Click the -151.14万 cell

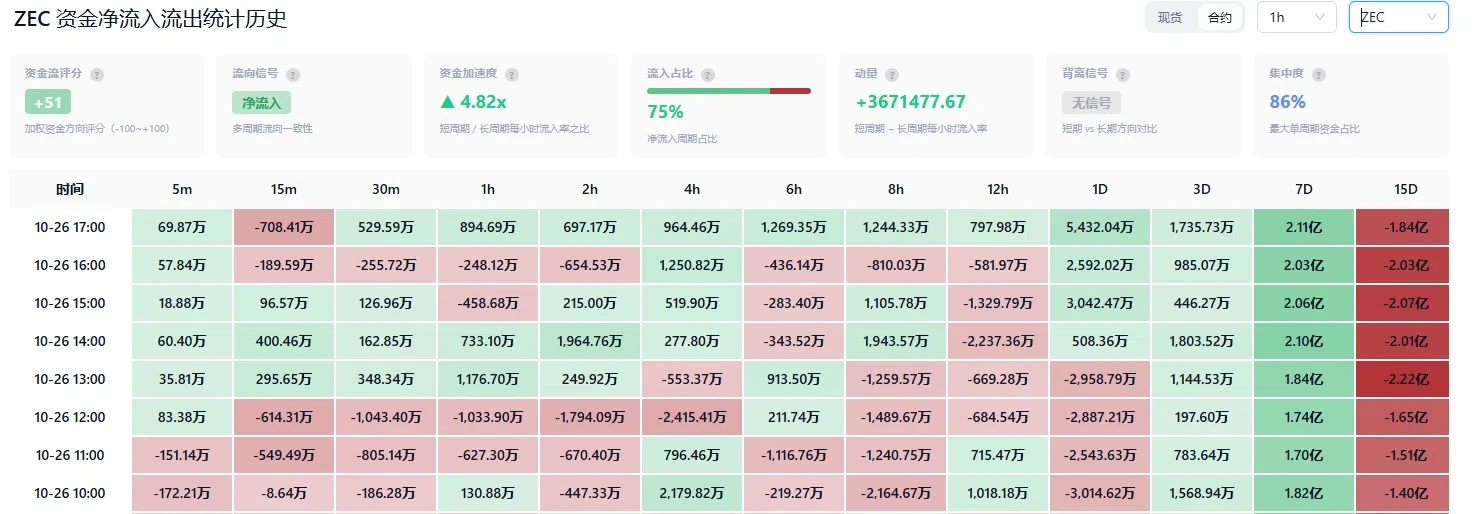pyautogui.click(x=182, y=455)
